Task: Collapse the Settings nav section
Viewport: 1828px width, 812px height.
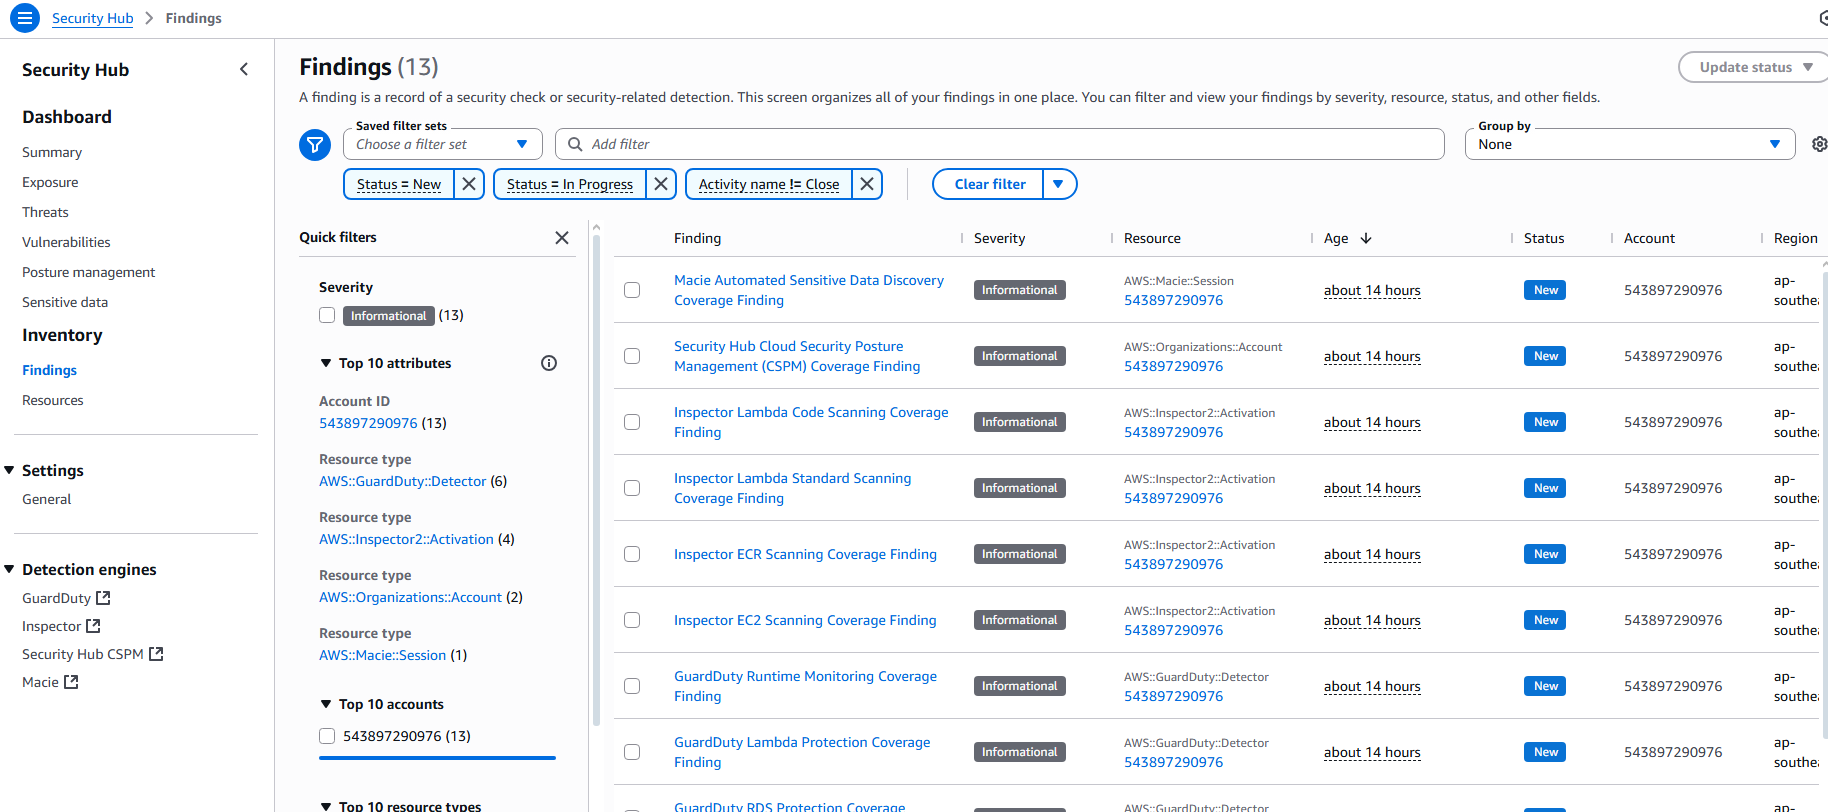Action: (x=9, y=470)
